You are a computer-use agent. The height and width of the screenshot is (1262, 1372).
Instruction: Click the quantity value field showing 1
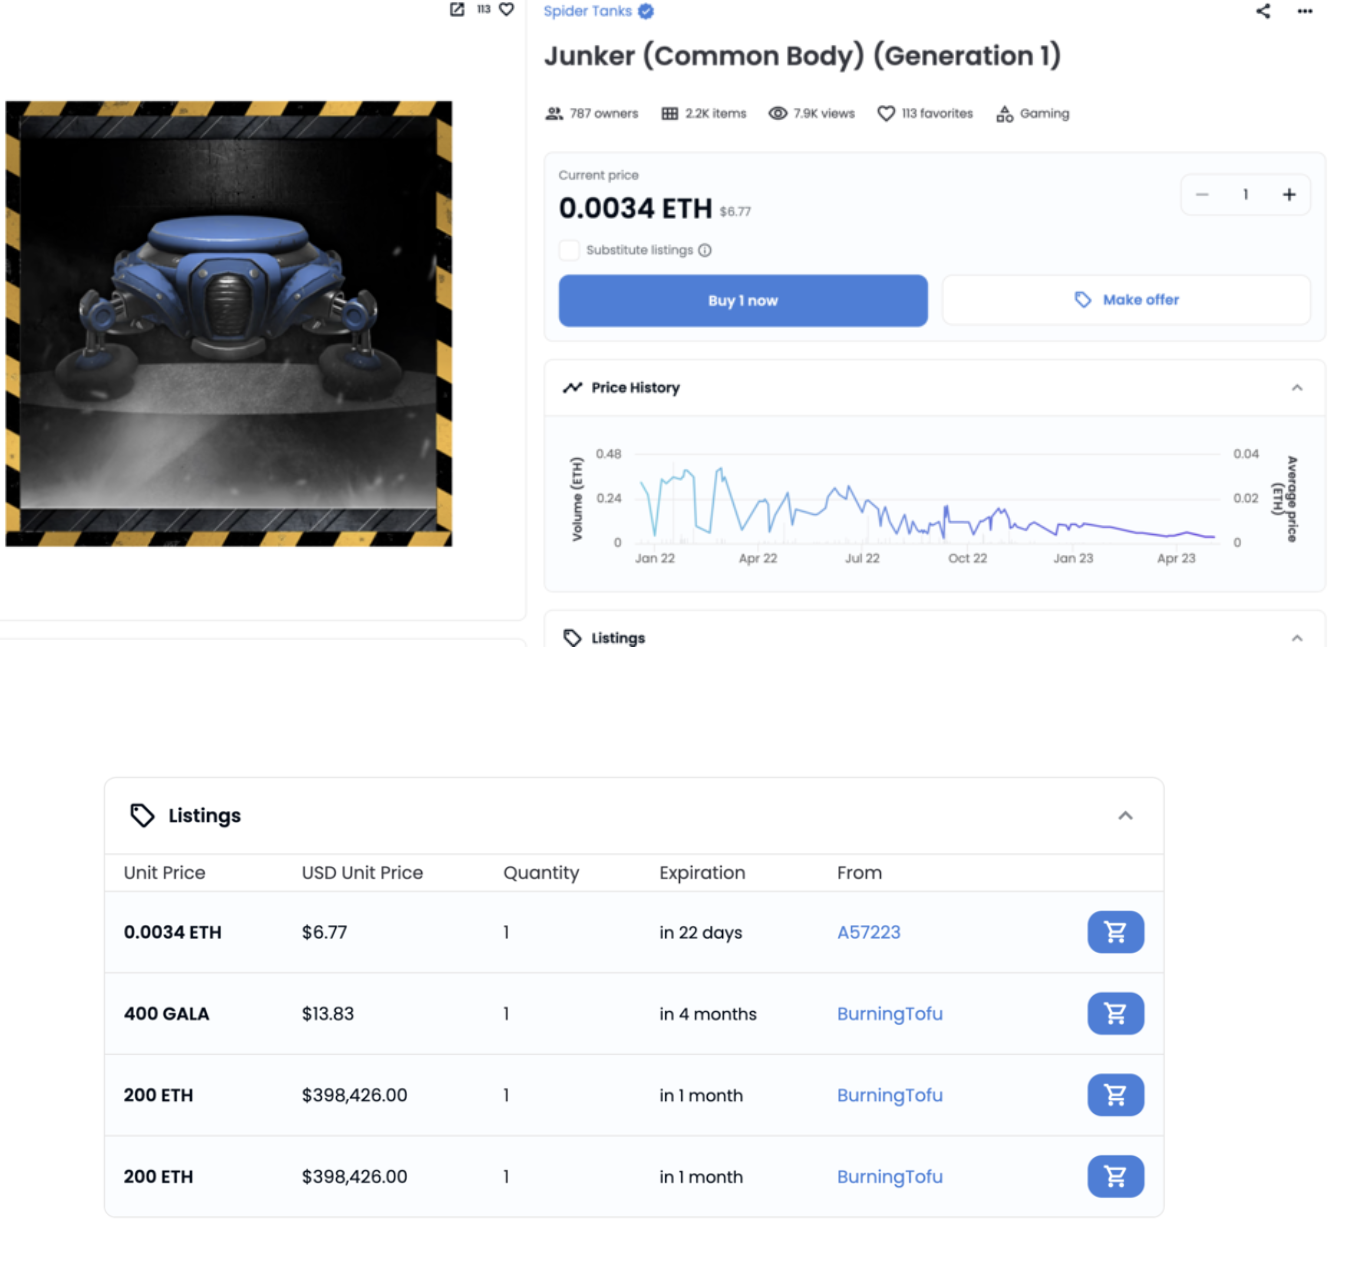click(x=1245, y=195)
